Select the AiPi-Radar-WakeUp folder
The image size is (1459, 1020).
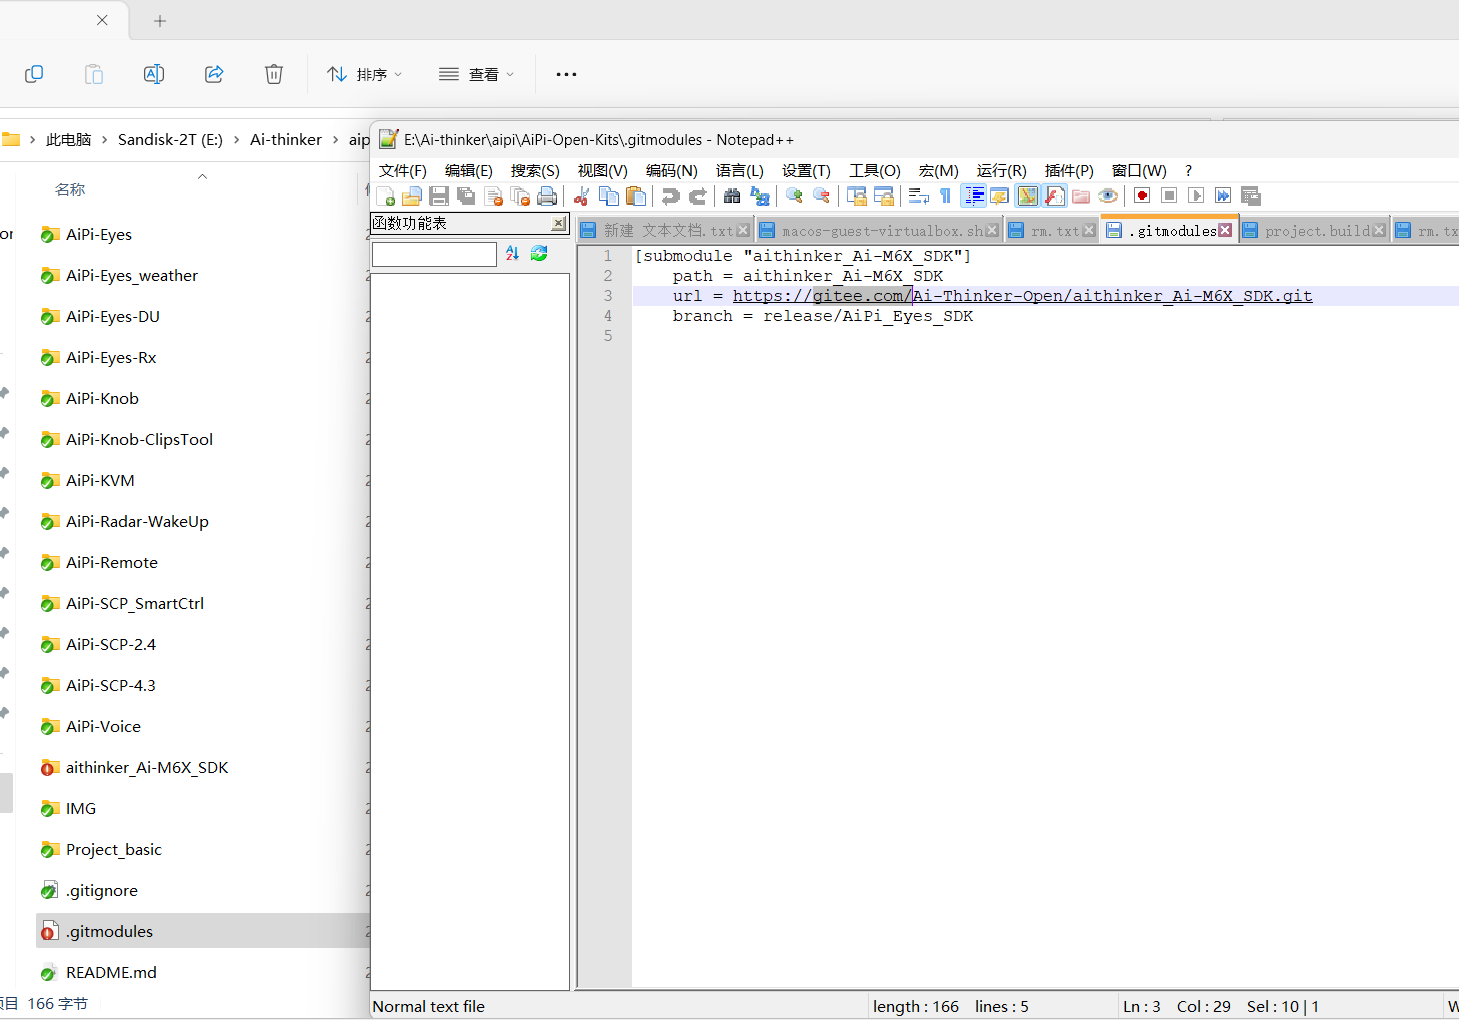tap(137, 522)
